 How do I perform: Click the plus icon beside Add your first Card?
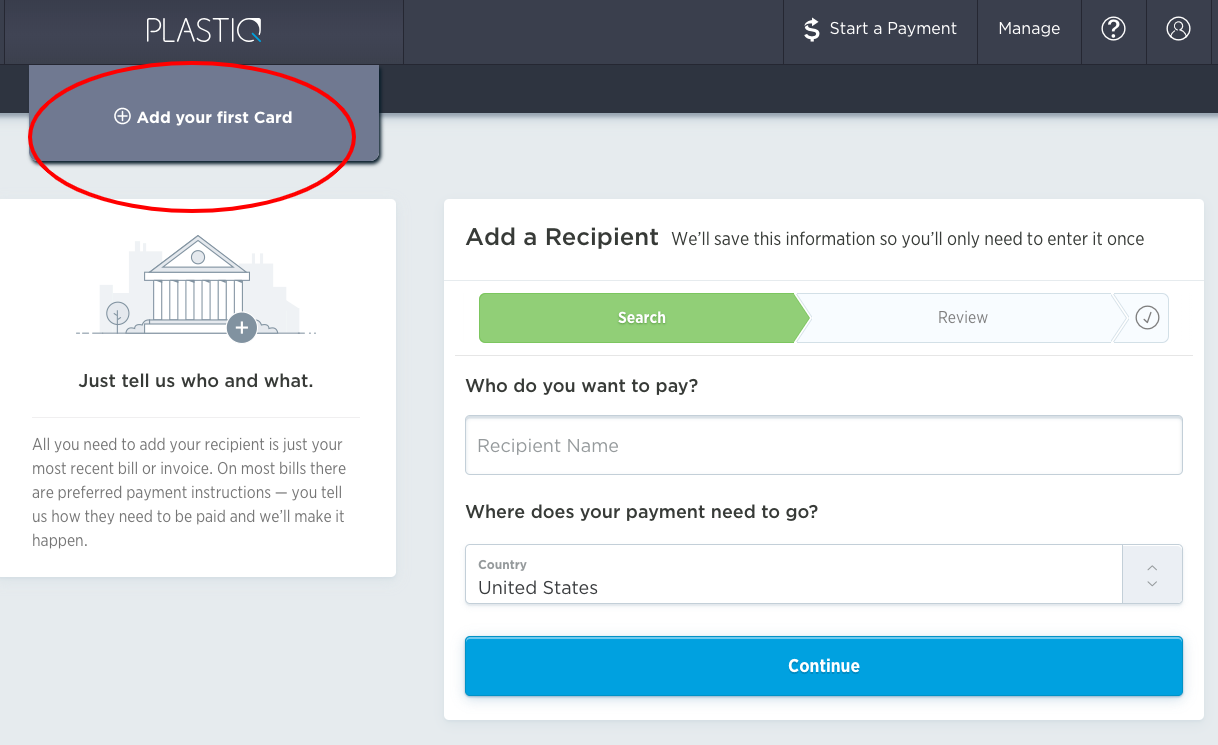122,116
